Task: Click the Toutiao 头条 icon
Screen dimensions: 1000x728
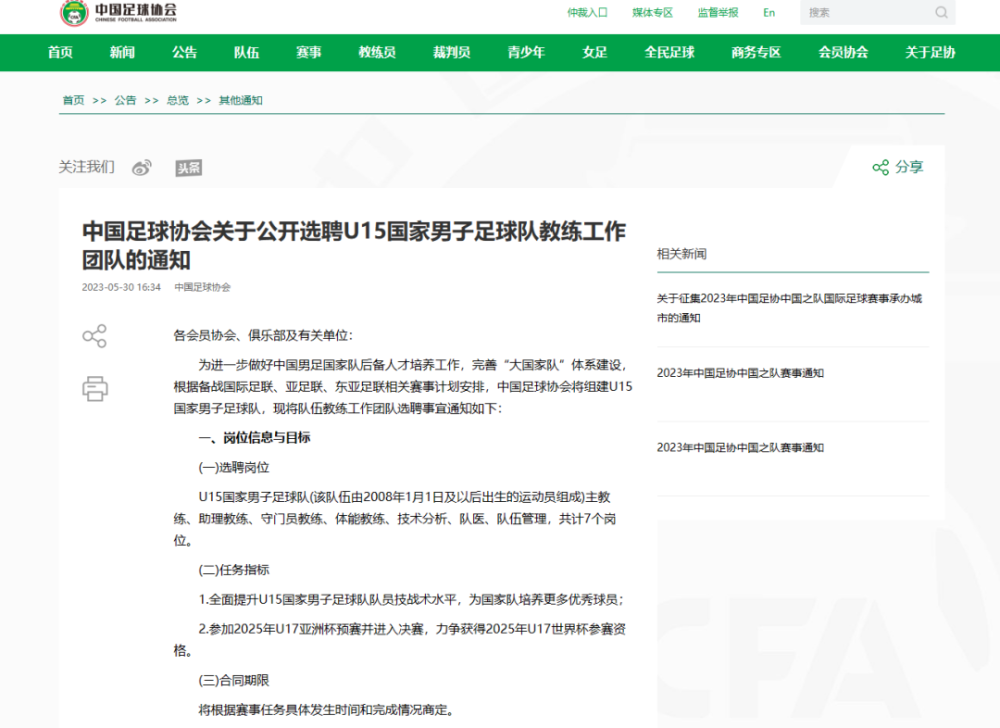Action: click(x=189, y=167)
